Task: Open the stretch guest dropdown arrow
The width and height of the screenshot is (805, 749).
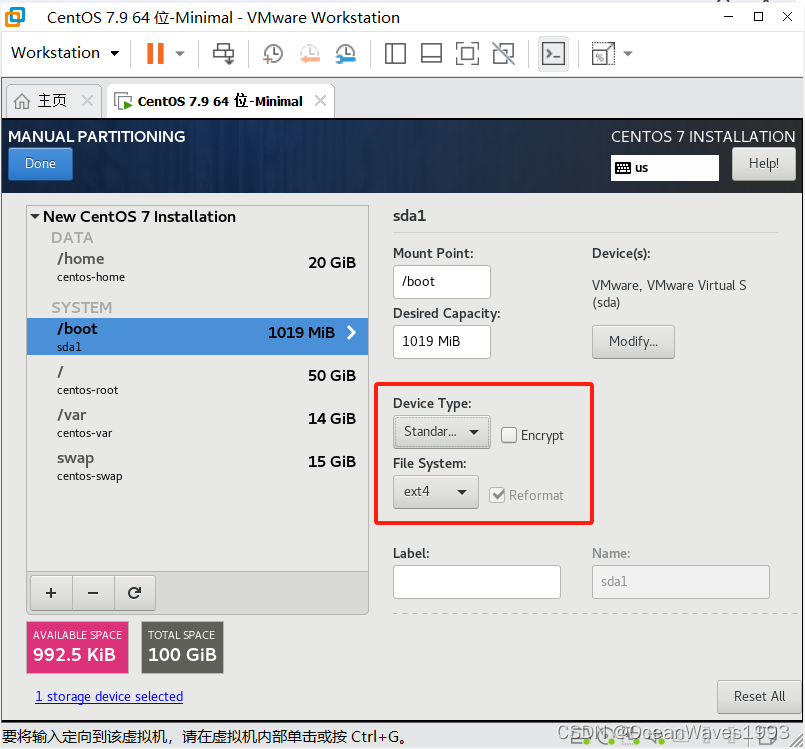Action: (627, 53)
